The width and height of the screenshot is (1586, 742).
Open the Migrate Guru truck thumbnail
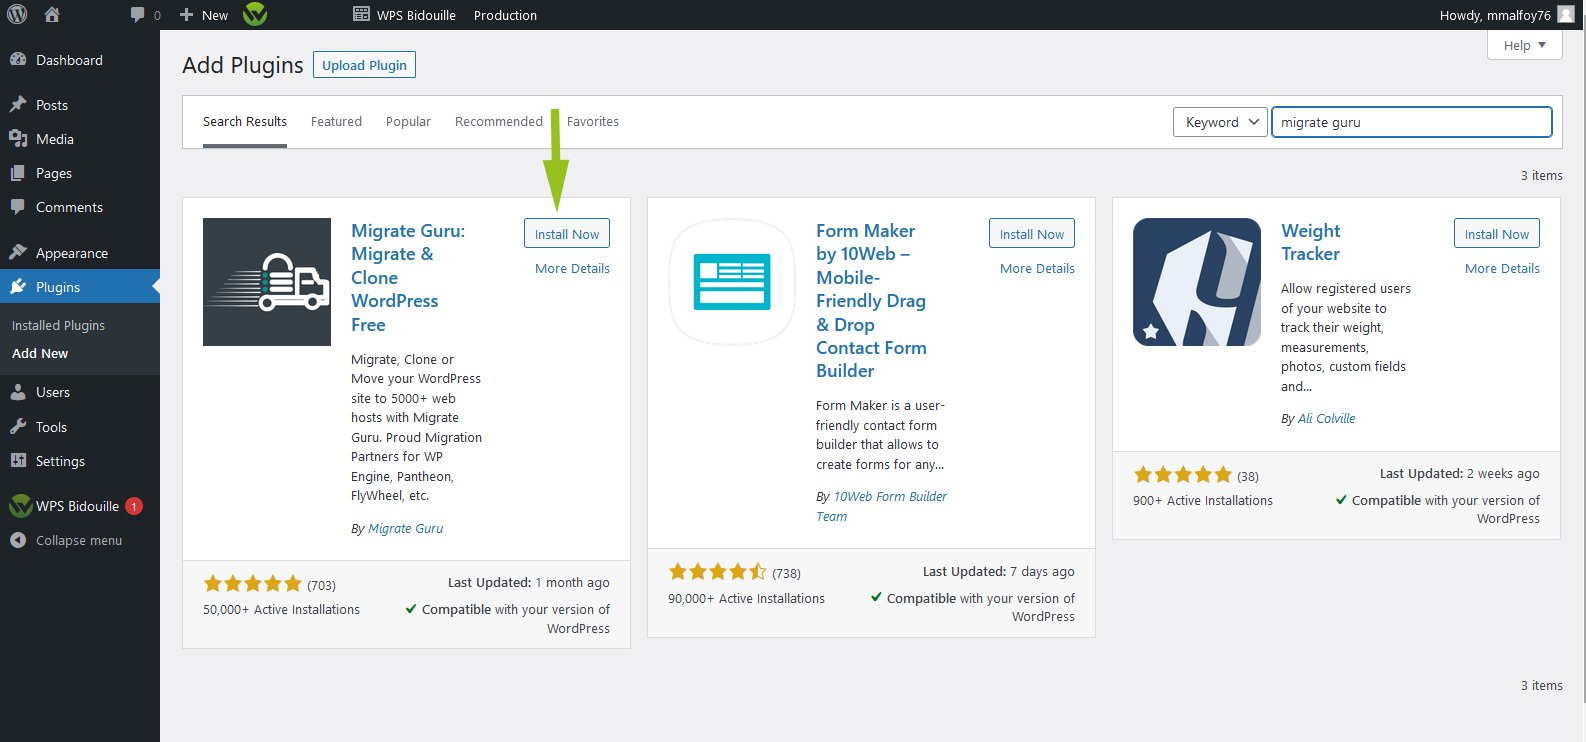[267, 282]
